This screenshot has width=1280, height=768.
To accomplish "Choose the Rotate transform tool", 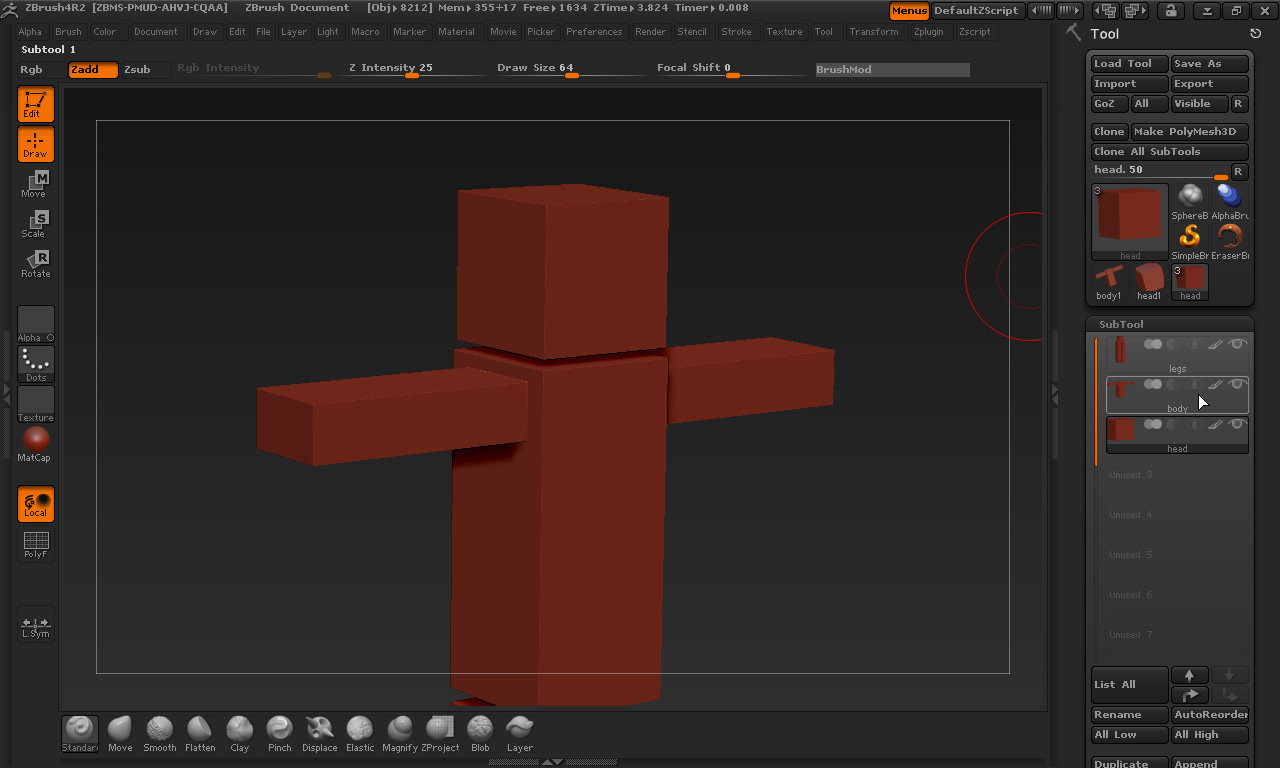I will tap(35, 264).
